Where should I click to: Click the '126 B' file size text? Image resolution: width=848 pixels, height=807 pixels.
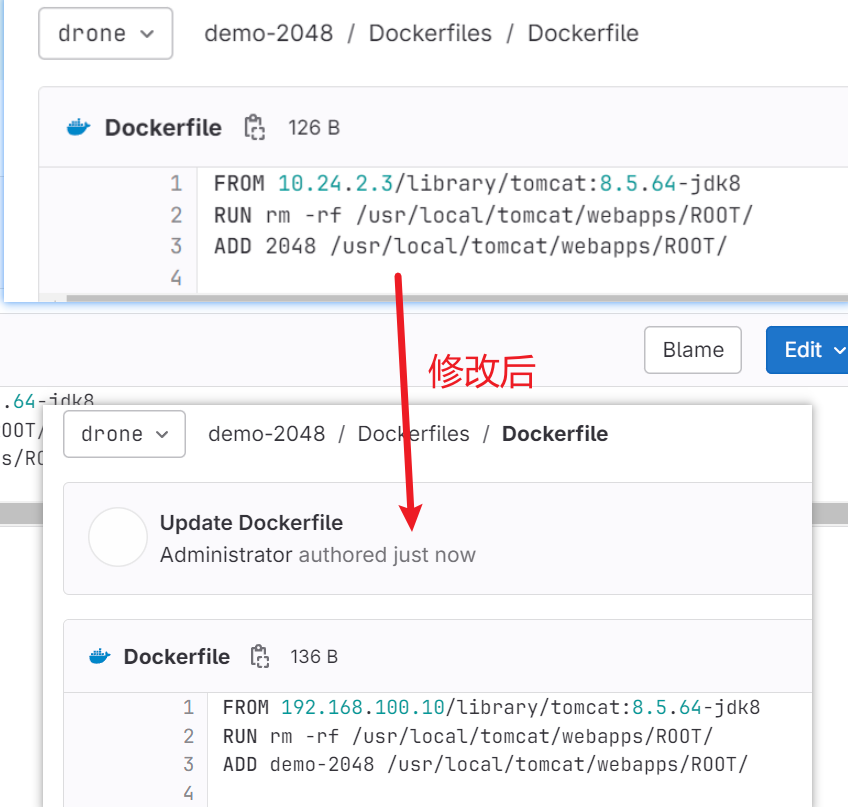coord(314,128)
